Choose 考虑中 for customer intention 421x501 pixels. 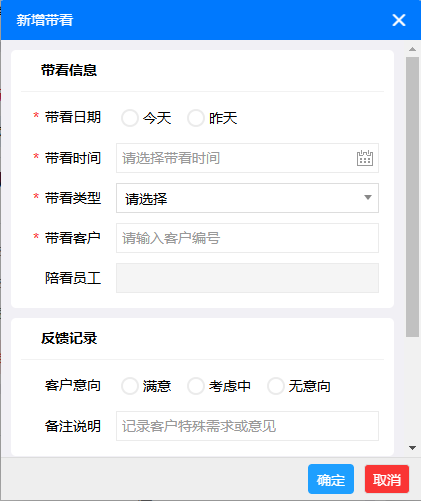[196, 386]
